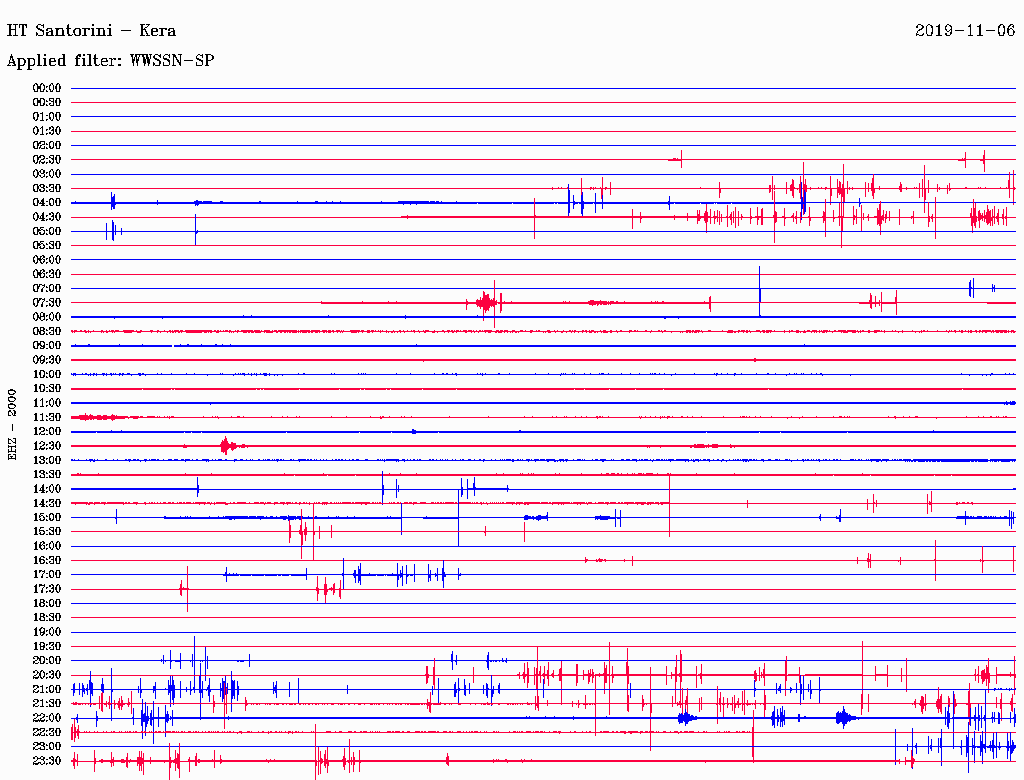Screen dimensions: 1024x780
Task: Select the 08:00 time label
Action: 47,317
